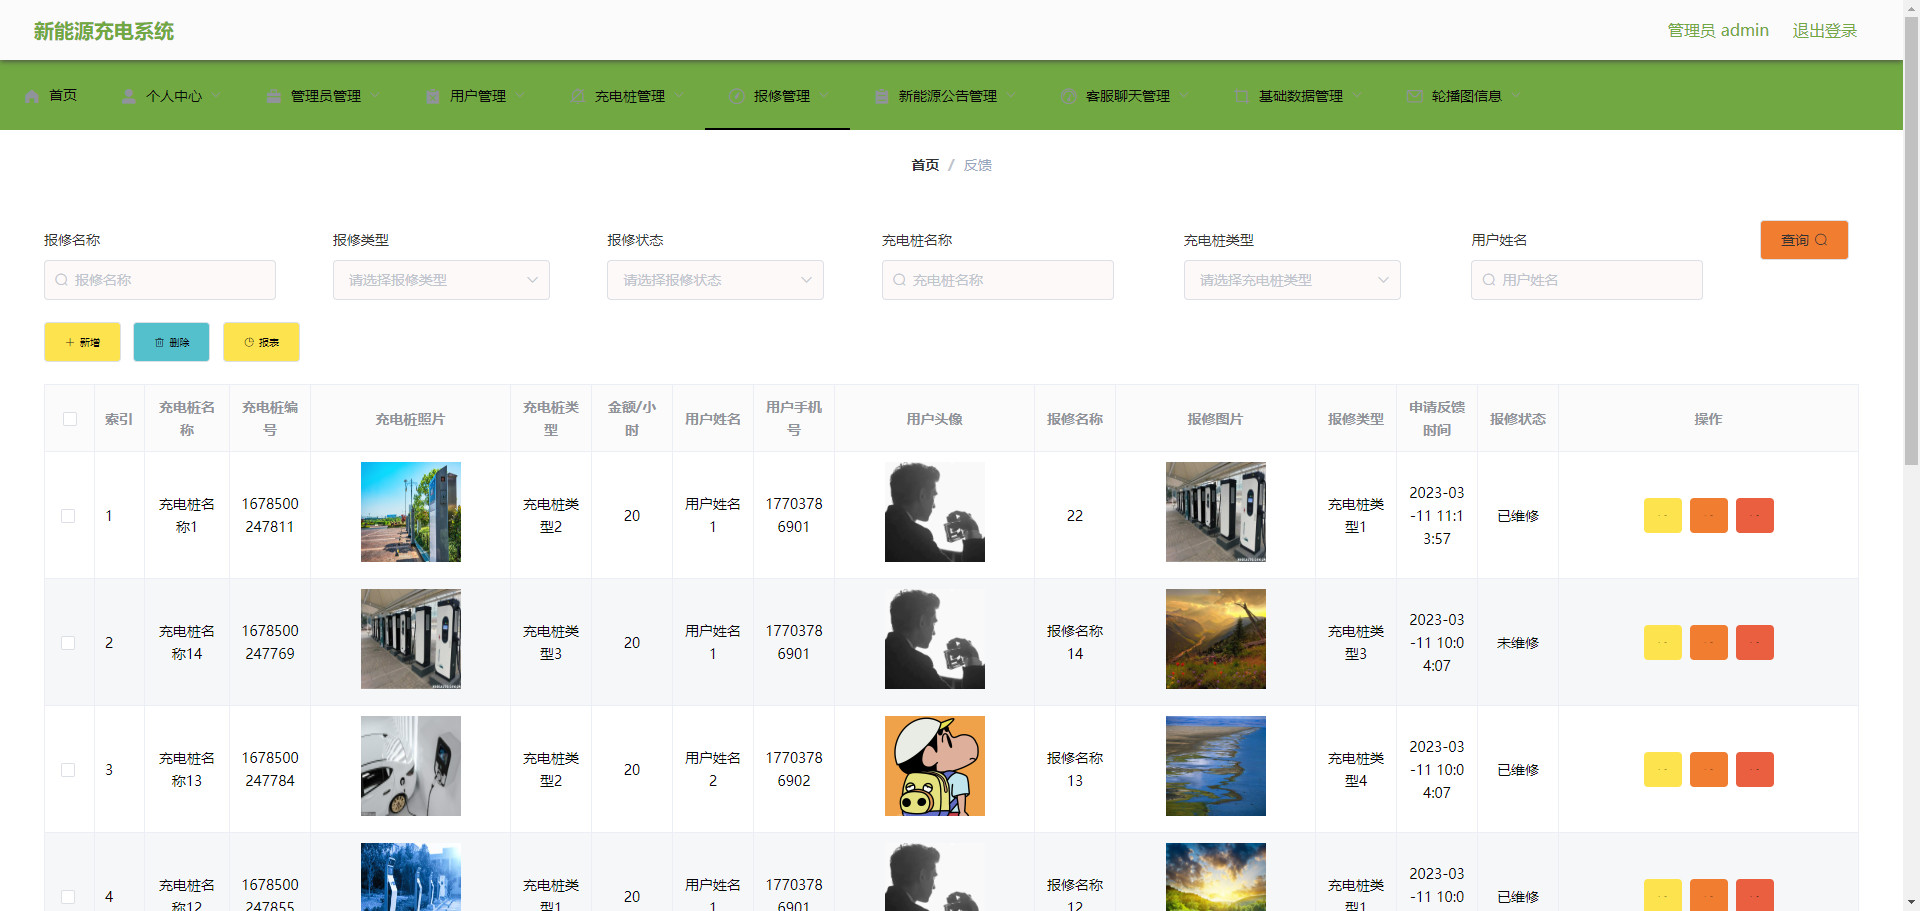1920x911 pixels.
Task: Open the 请选择充电桩类型 dropdown
Action: 1292,280
